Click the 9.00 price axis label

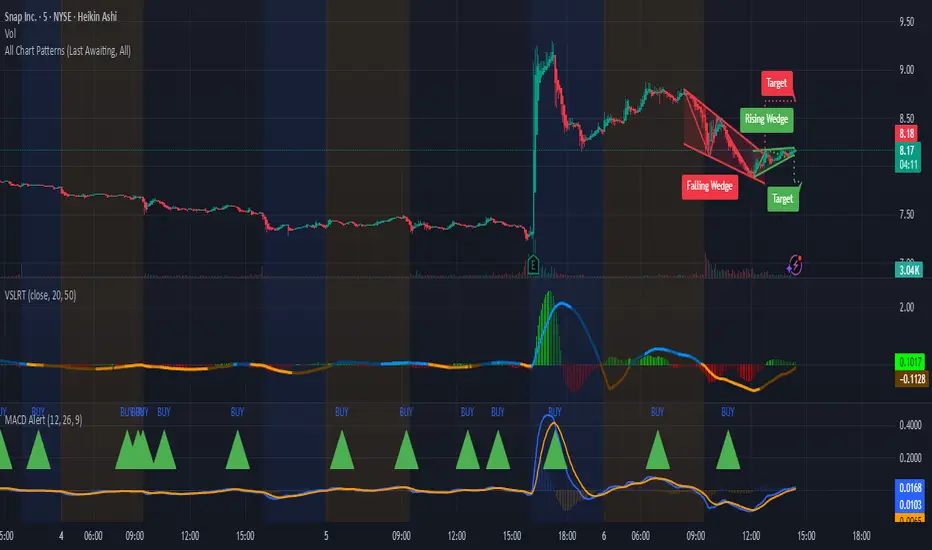(906, 70)
